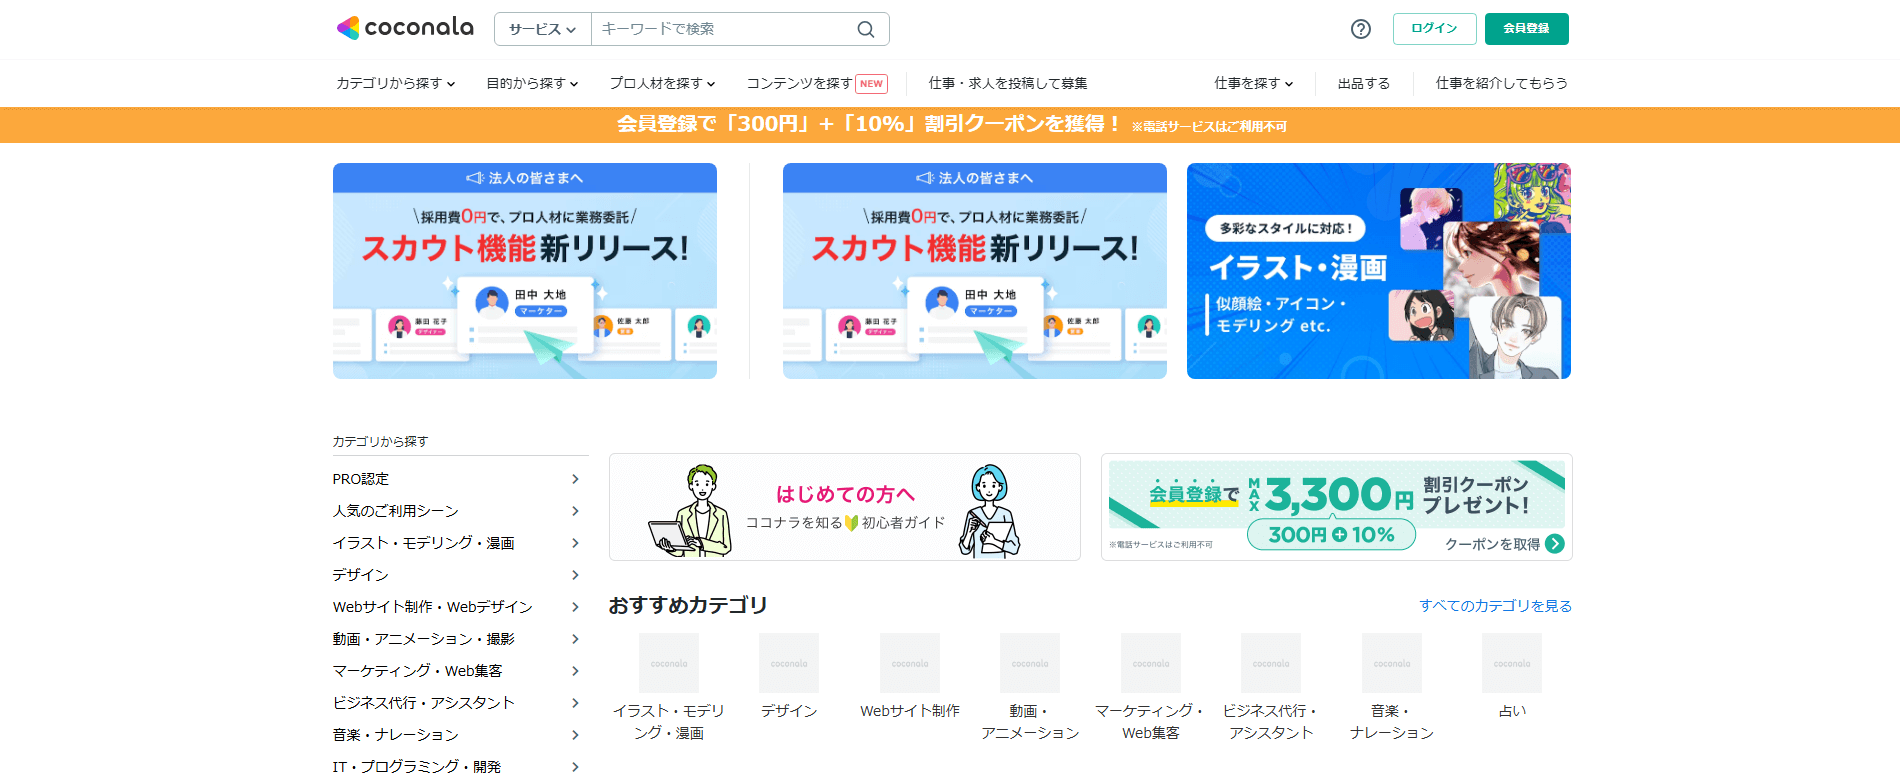Image resolution: width=1900 pixels, height=782 pixels.
Task: Select マーケティング・Web集客 in sidebar
Action: (418, 671)
